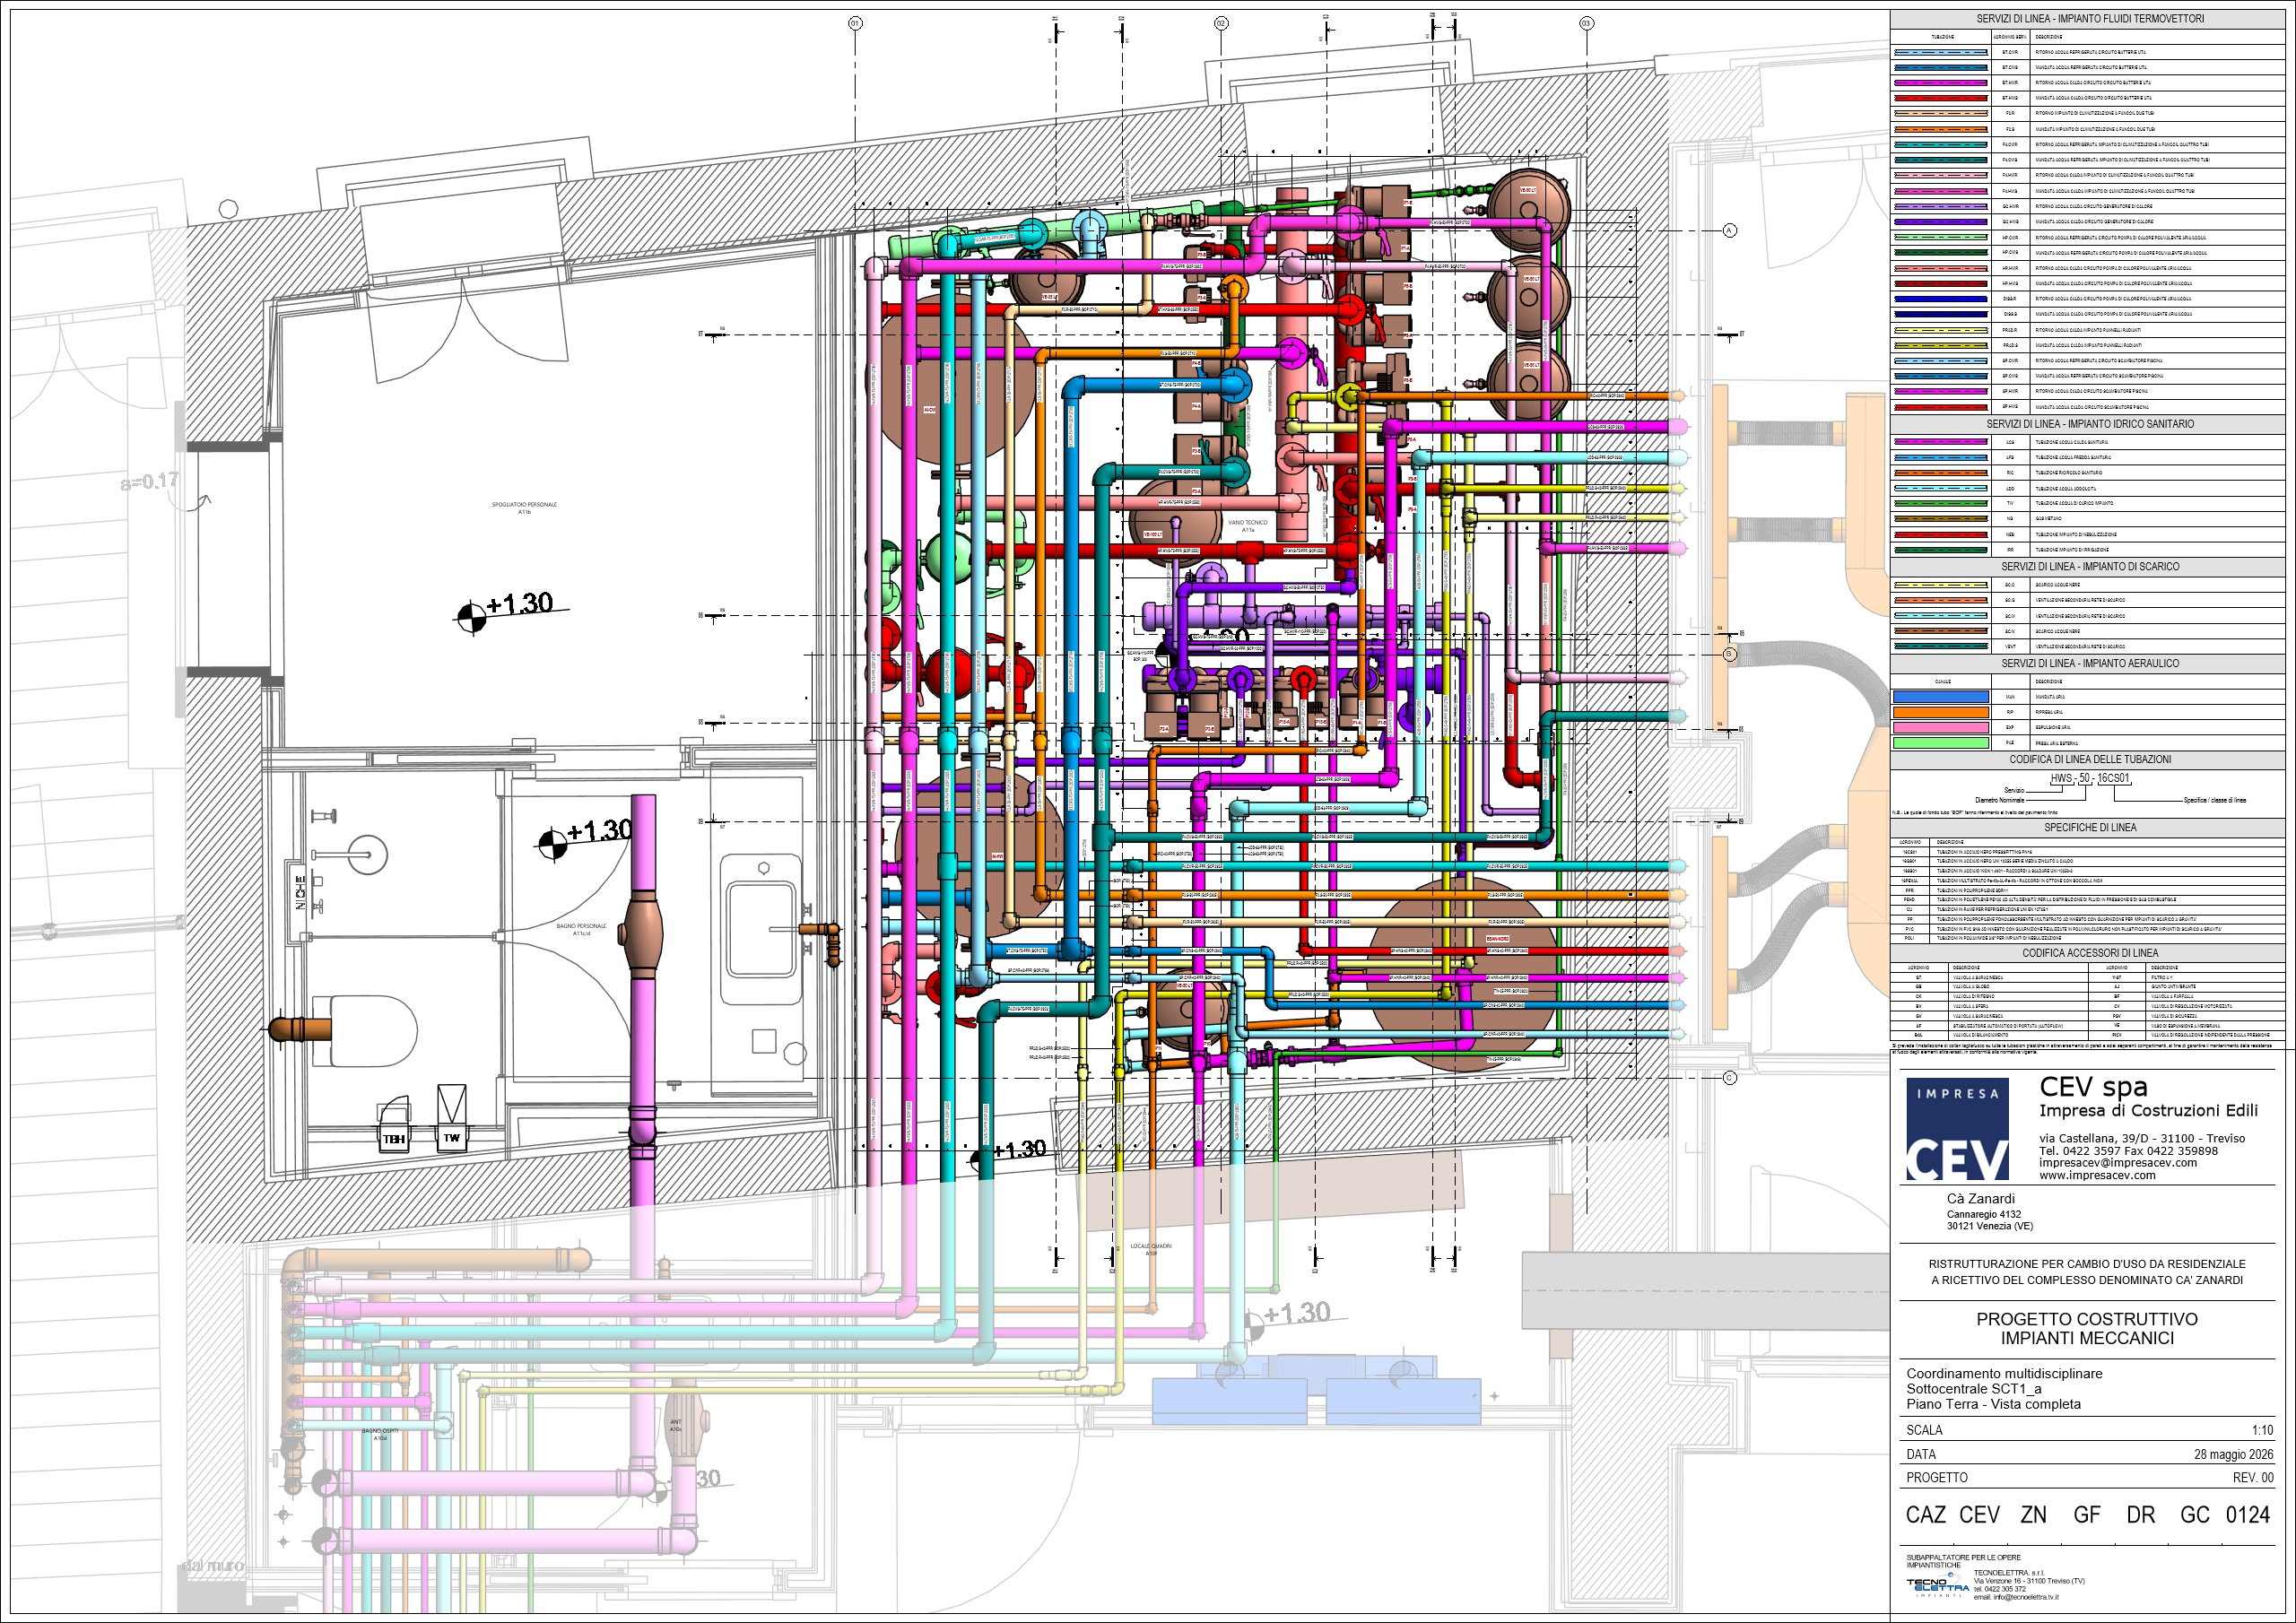
Task: Click the Impresa CEV logo
Action: [x=1957, y=1129]
